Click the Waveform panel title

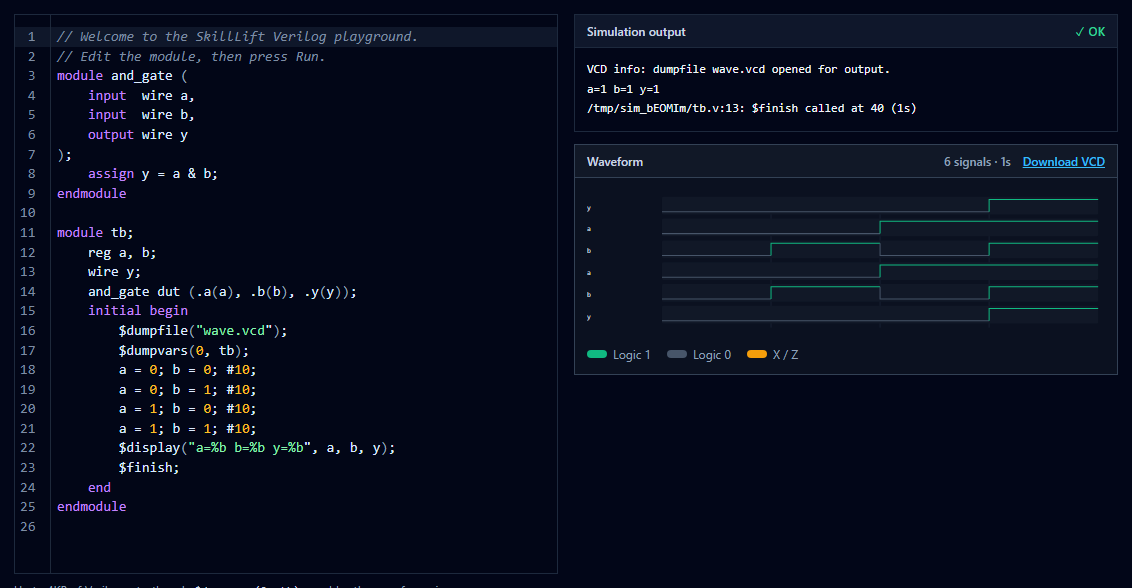coord(614,162)
